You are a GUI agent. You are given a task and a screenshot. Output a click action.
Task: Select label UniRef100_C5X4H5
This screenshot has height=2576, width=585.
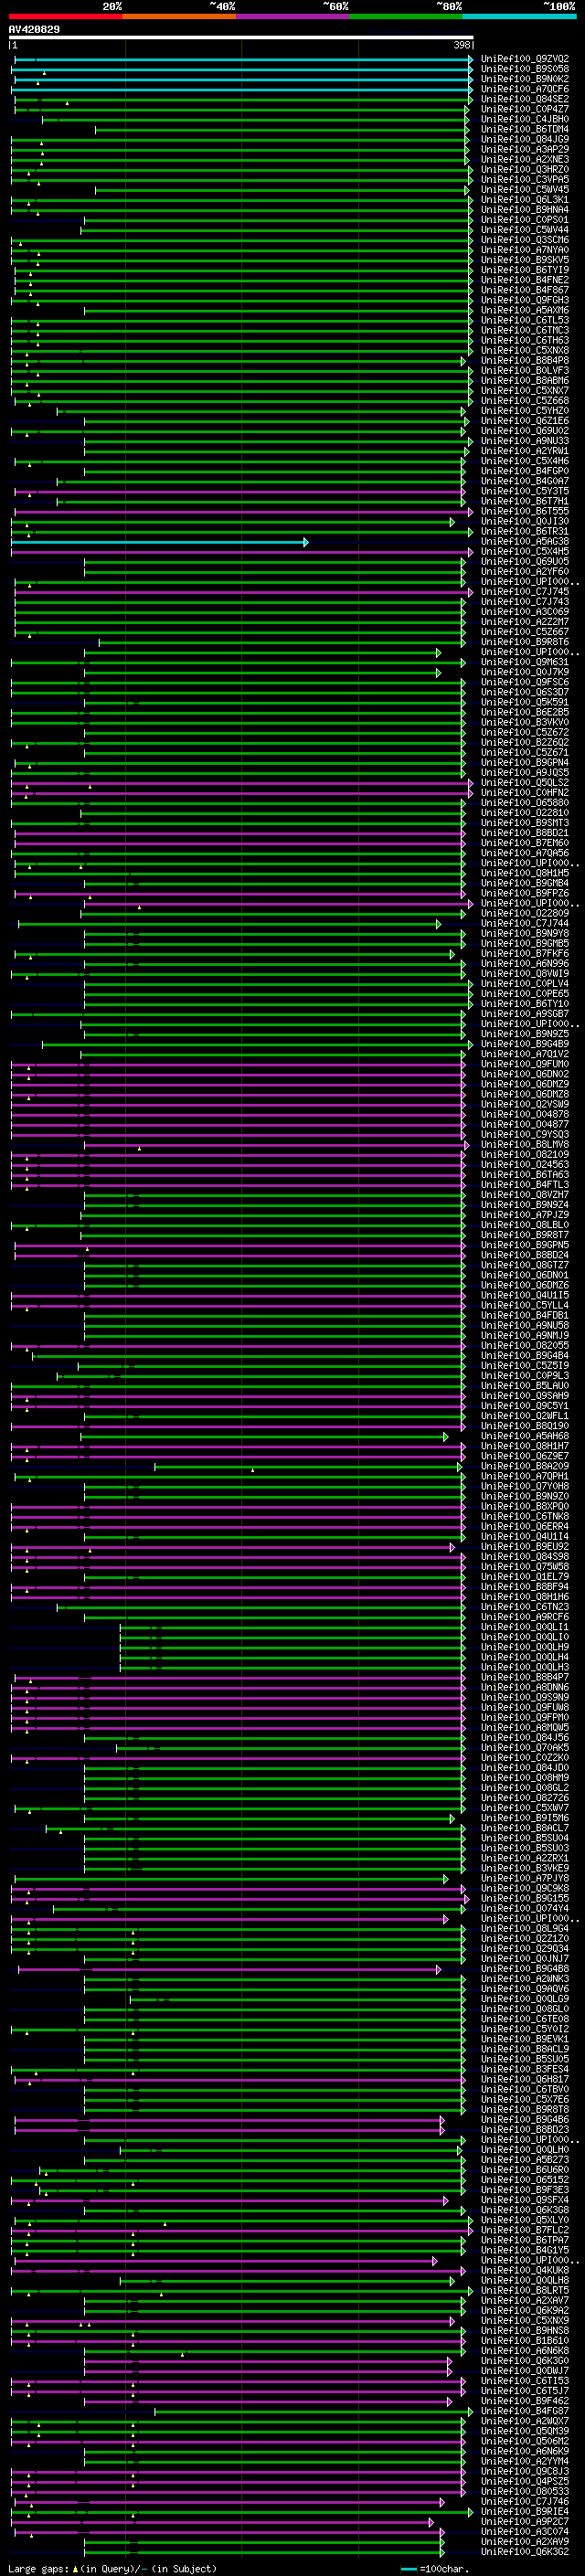point(525,552)
